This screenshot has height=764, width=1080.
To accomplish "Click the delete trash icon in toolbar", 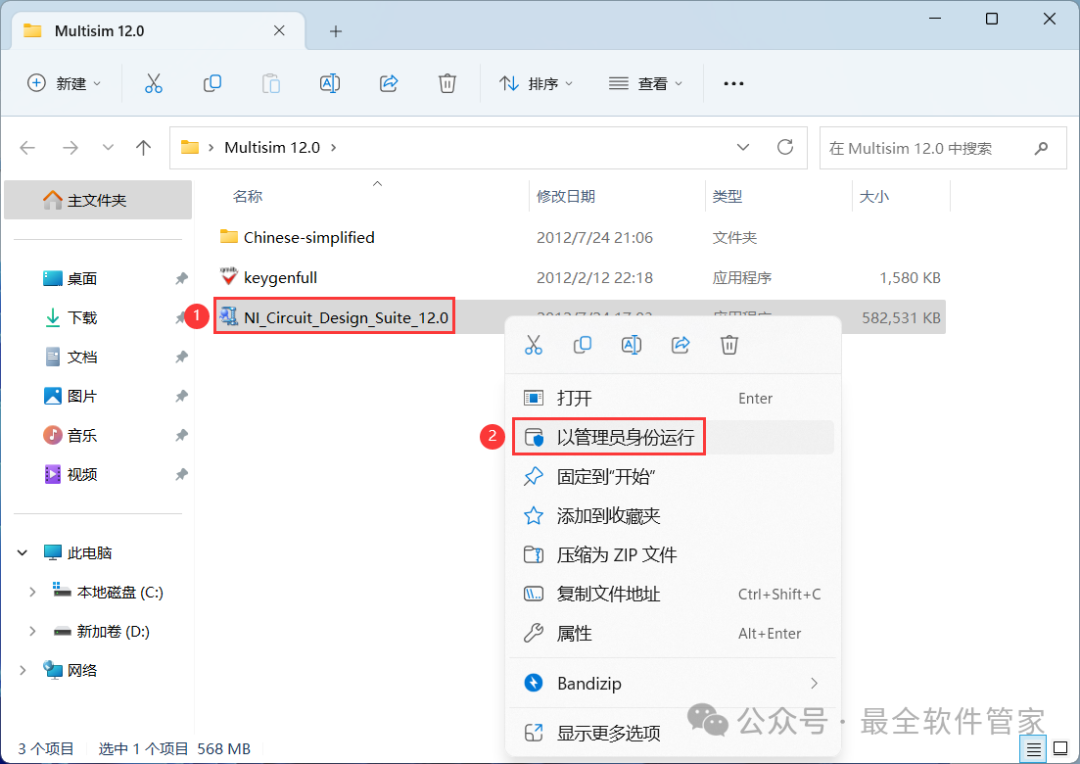I will point(448,84).
